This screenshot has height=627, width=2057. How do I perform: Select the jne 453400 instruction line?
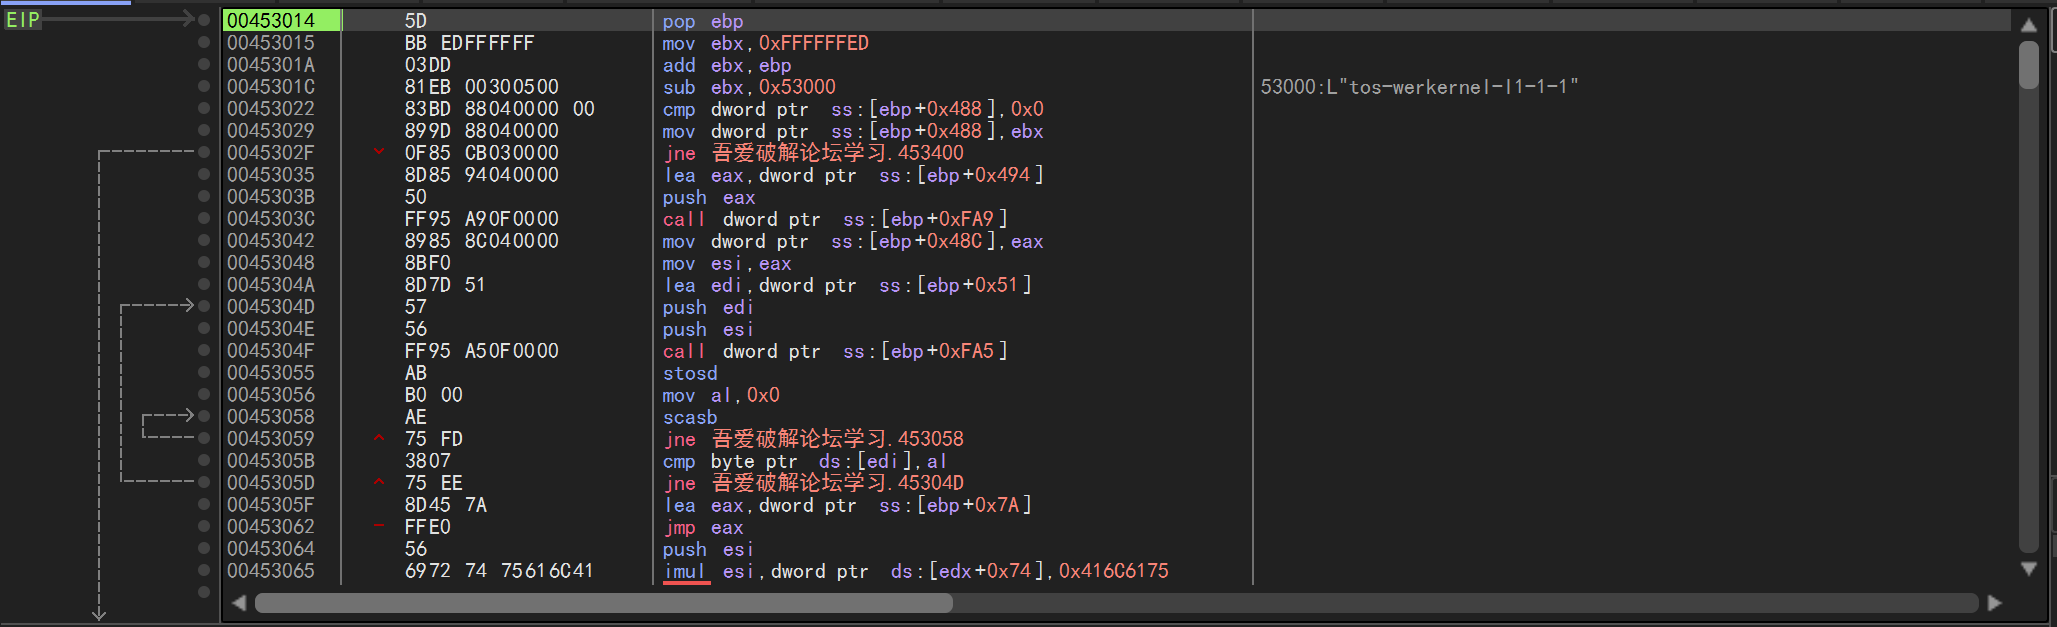pos(812,153)
